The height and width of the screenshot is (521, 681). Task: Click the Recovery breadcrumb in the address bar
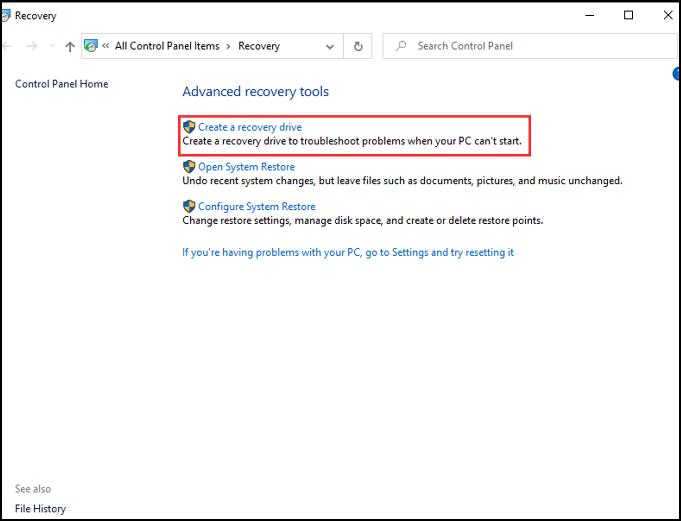coord(259,46)
